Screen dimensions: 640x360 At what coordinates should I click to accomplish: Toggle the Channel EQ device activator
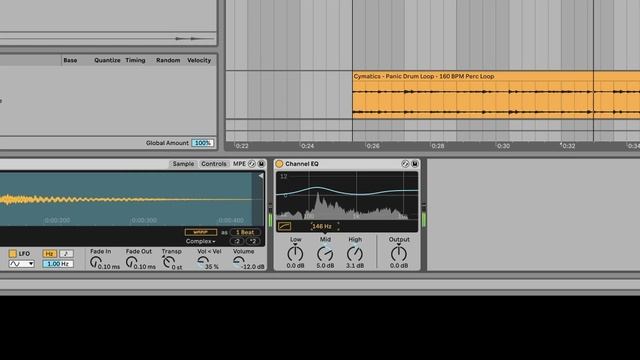[x=279, y=164]
